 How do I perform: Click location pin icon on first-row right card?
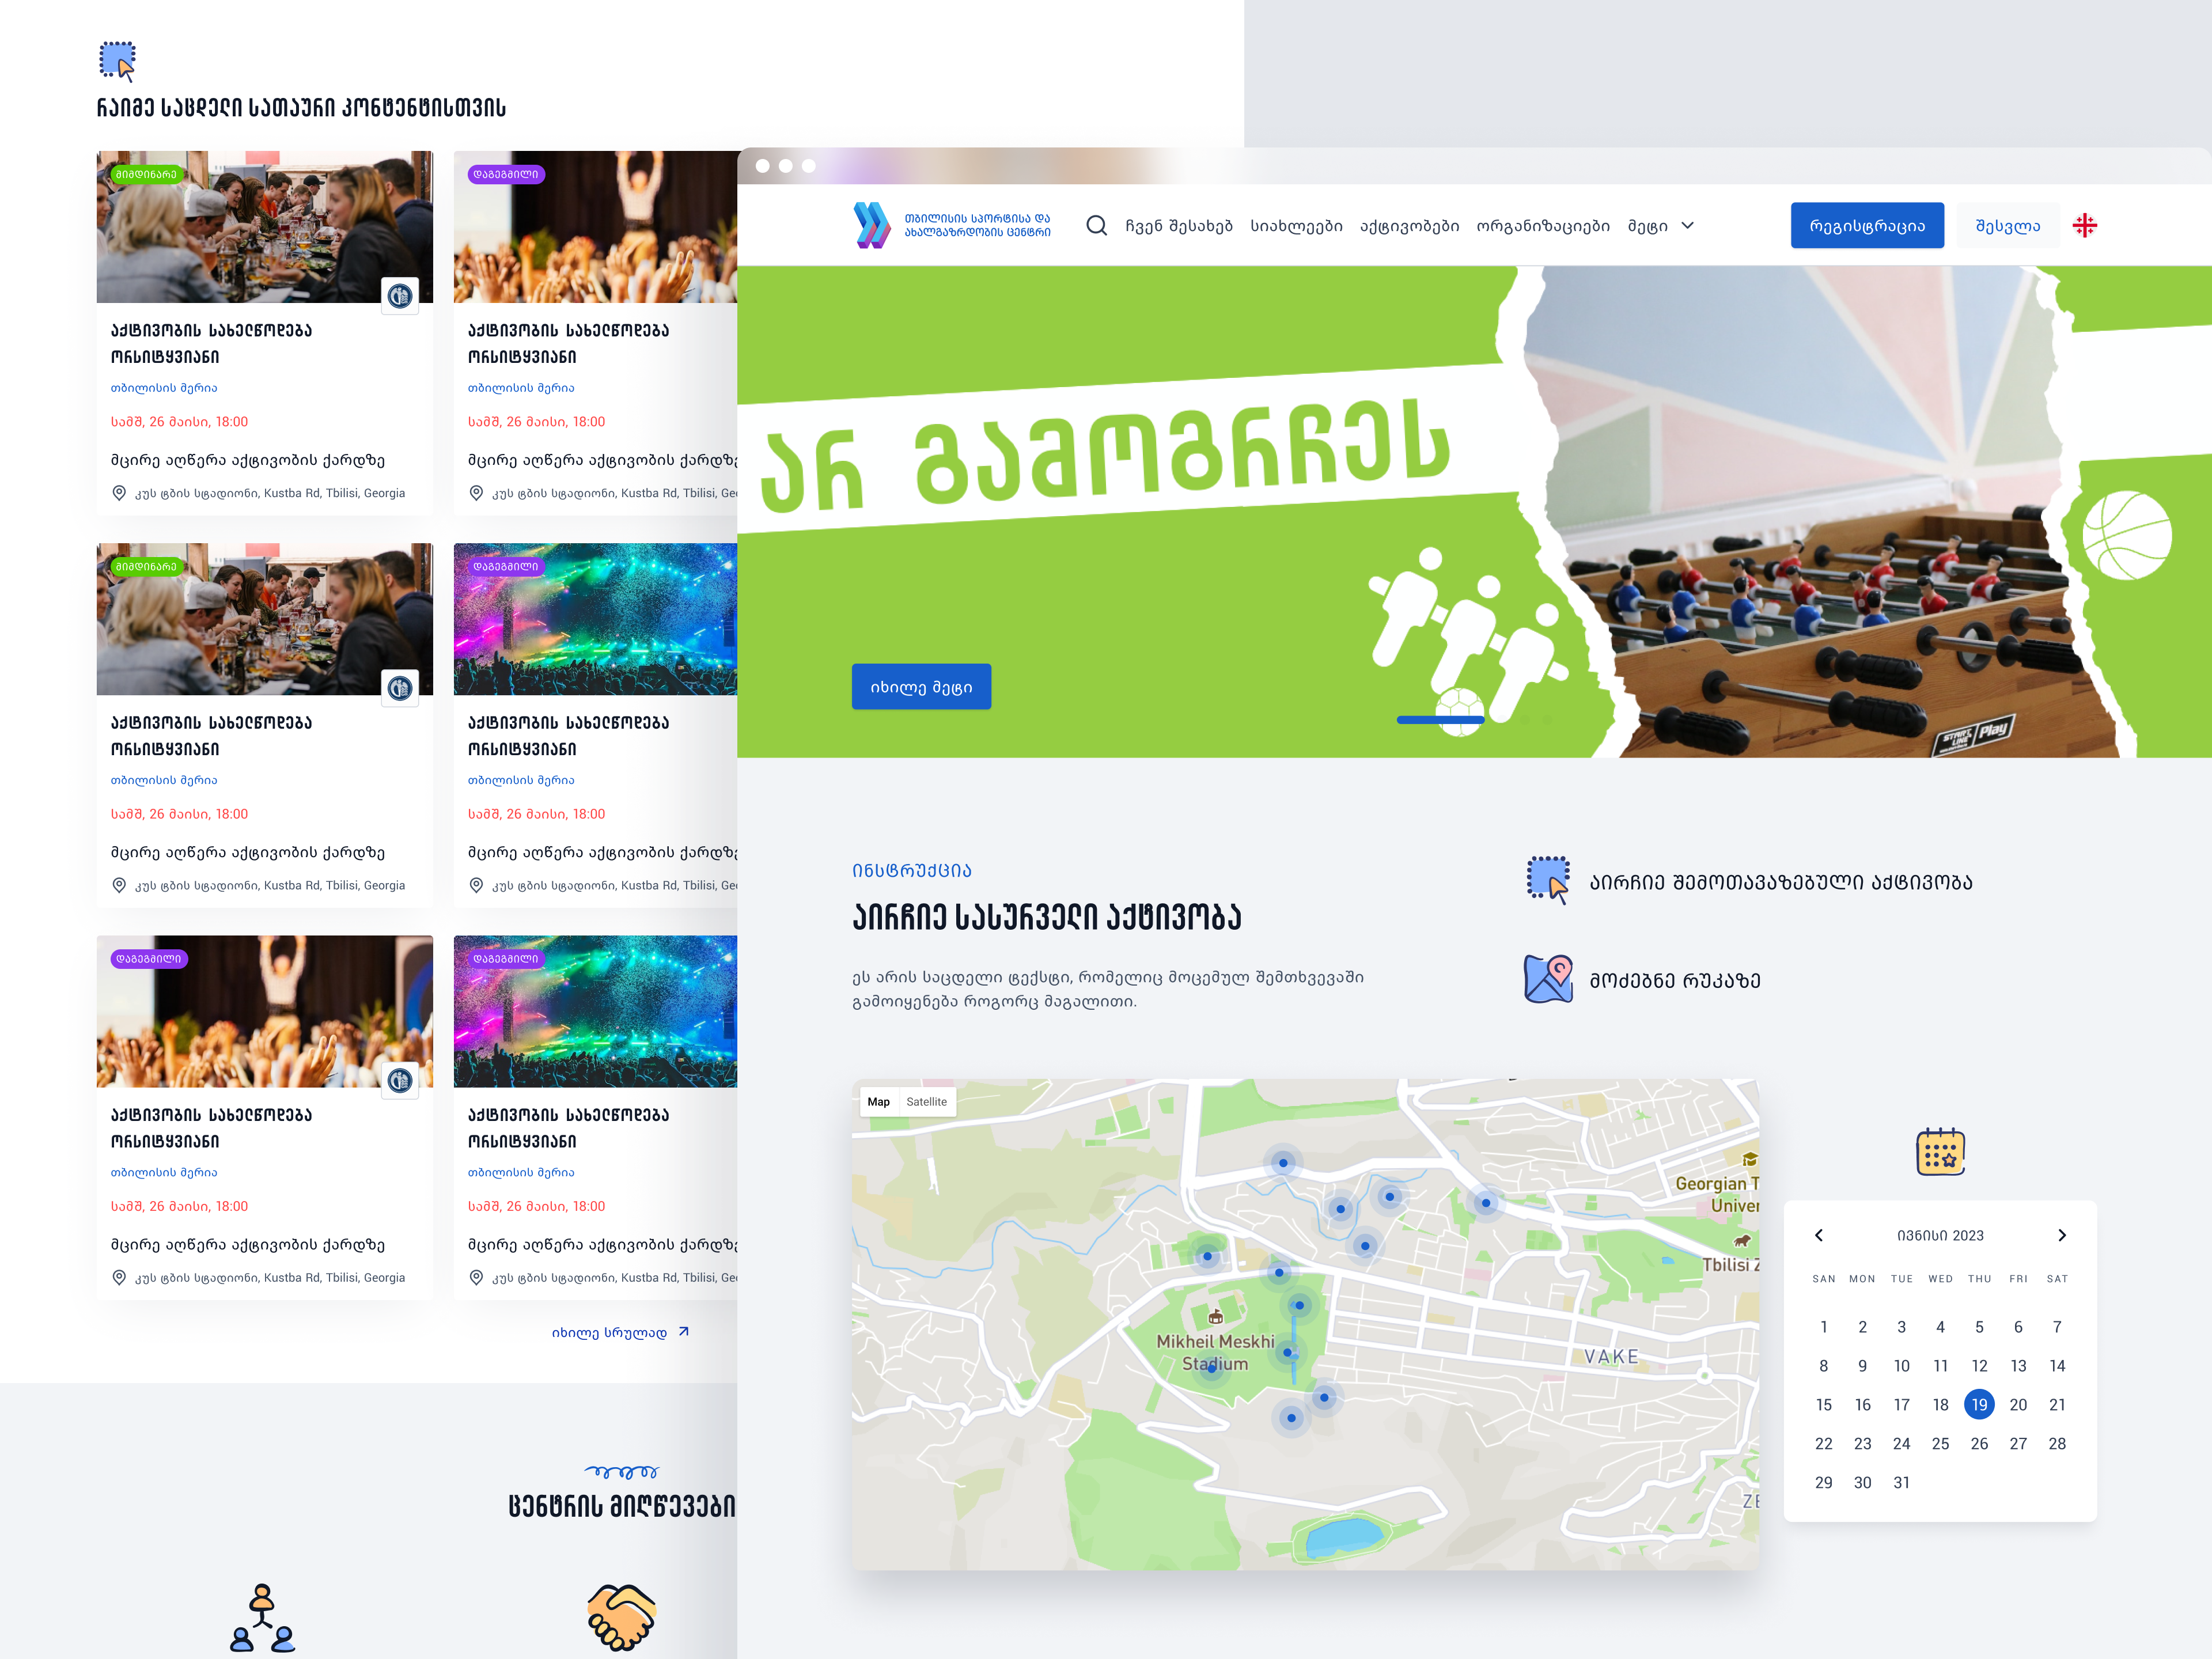[476, 492]
